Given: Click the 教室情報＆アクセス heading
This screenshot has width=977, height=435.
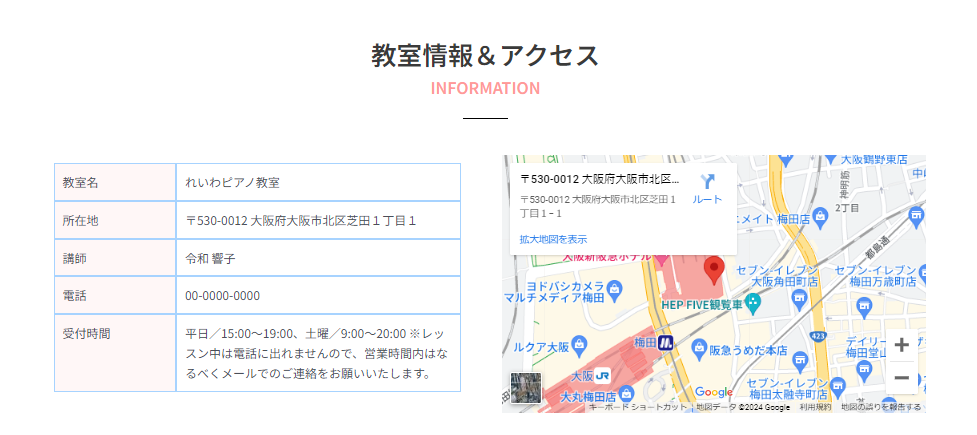Looking at the screenshot, I should point(485,55).
